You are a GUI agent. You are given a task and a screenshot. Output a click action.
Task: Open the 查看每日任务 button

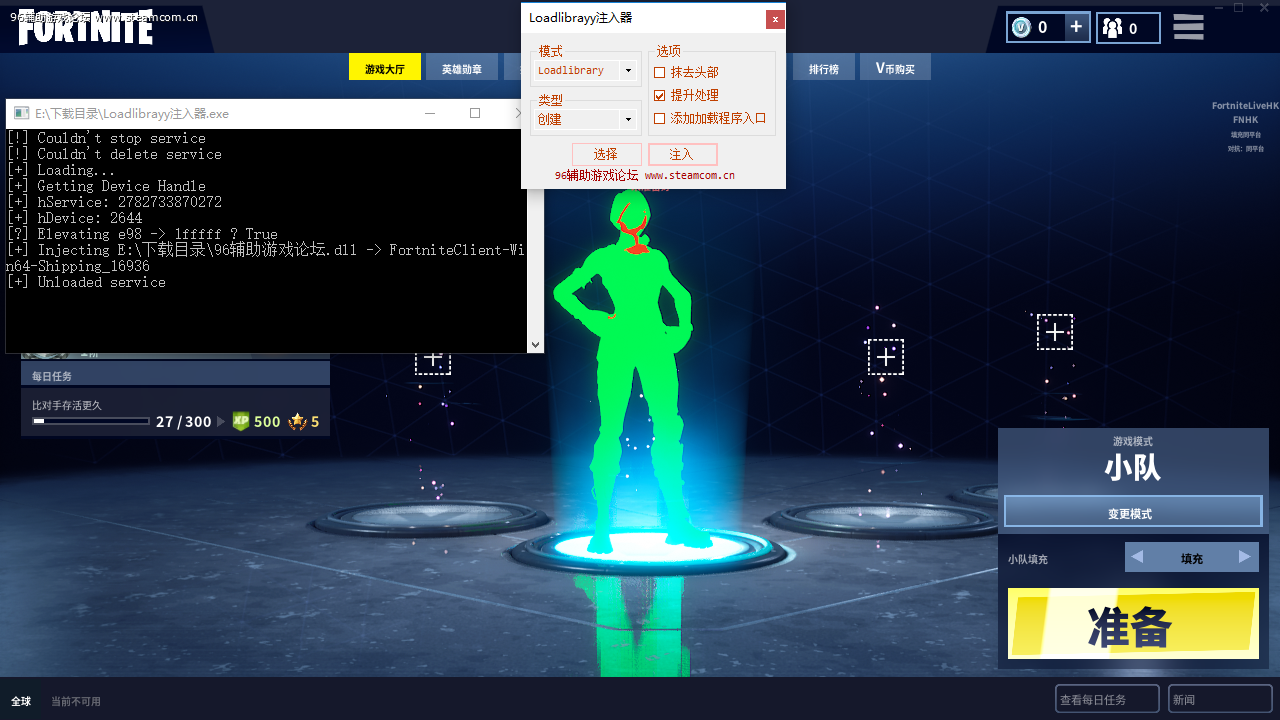[1107, 699]
